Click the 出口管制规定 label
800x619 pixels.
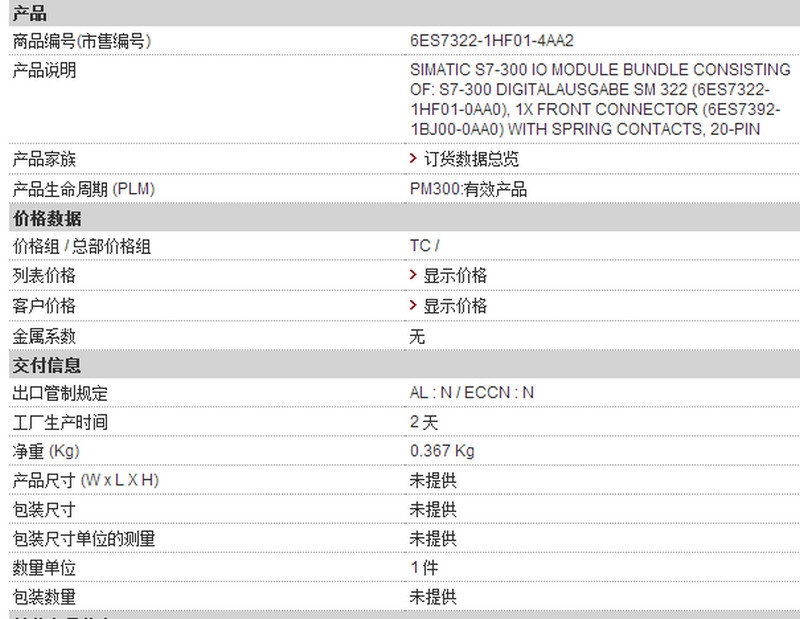point(60,393)
